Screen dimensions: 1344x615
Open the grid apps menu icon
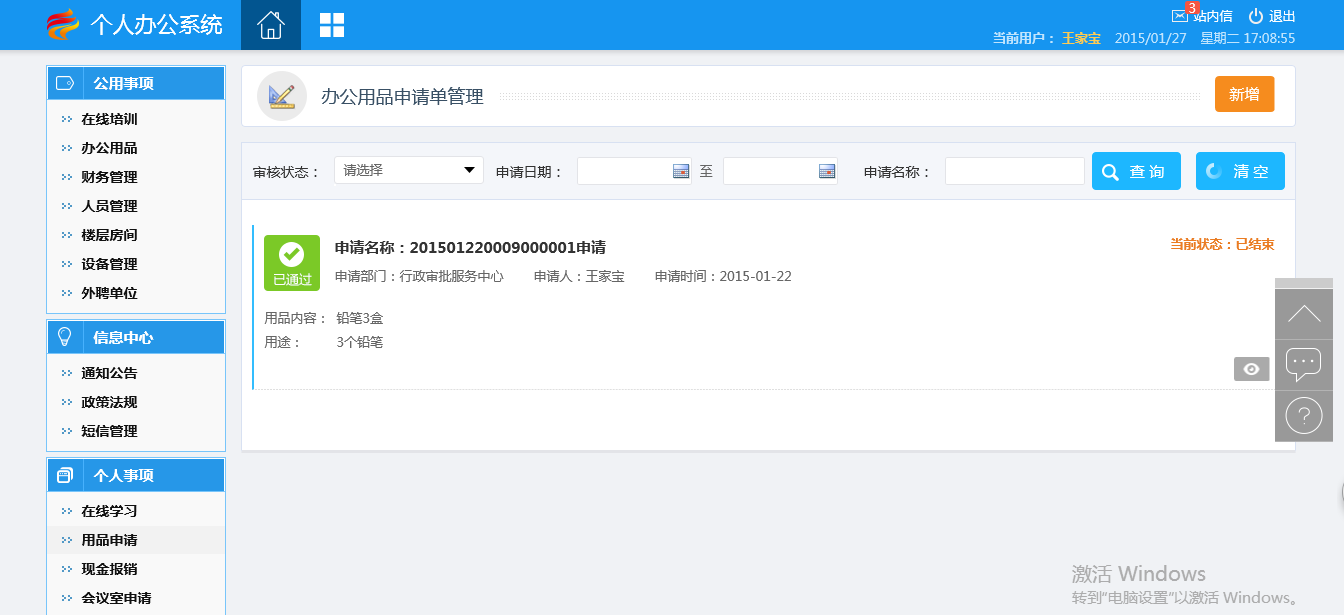tap(332, 25)
